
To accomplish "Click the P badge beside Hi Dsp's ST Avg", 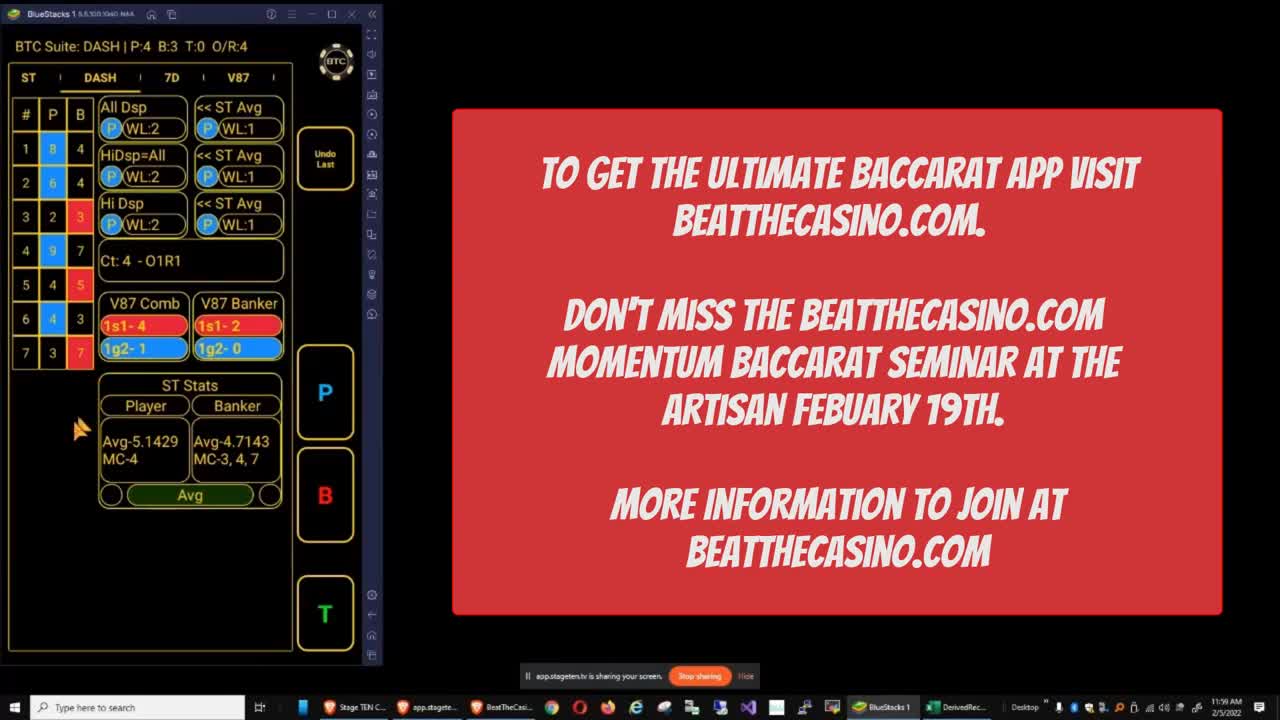I will click(207, 224).
